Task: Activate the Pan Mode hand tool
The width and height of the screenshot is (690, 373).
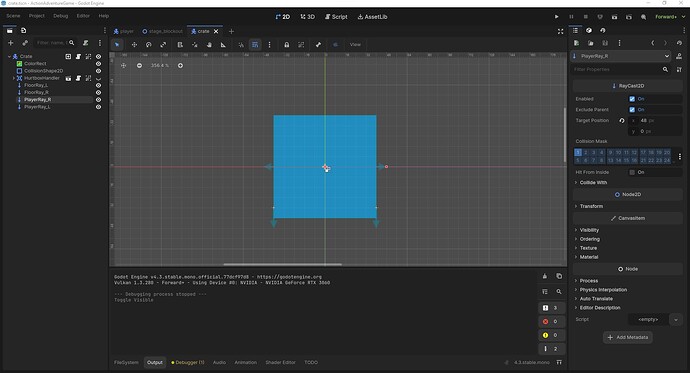Action: point(209,44)
